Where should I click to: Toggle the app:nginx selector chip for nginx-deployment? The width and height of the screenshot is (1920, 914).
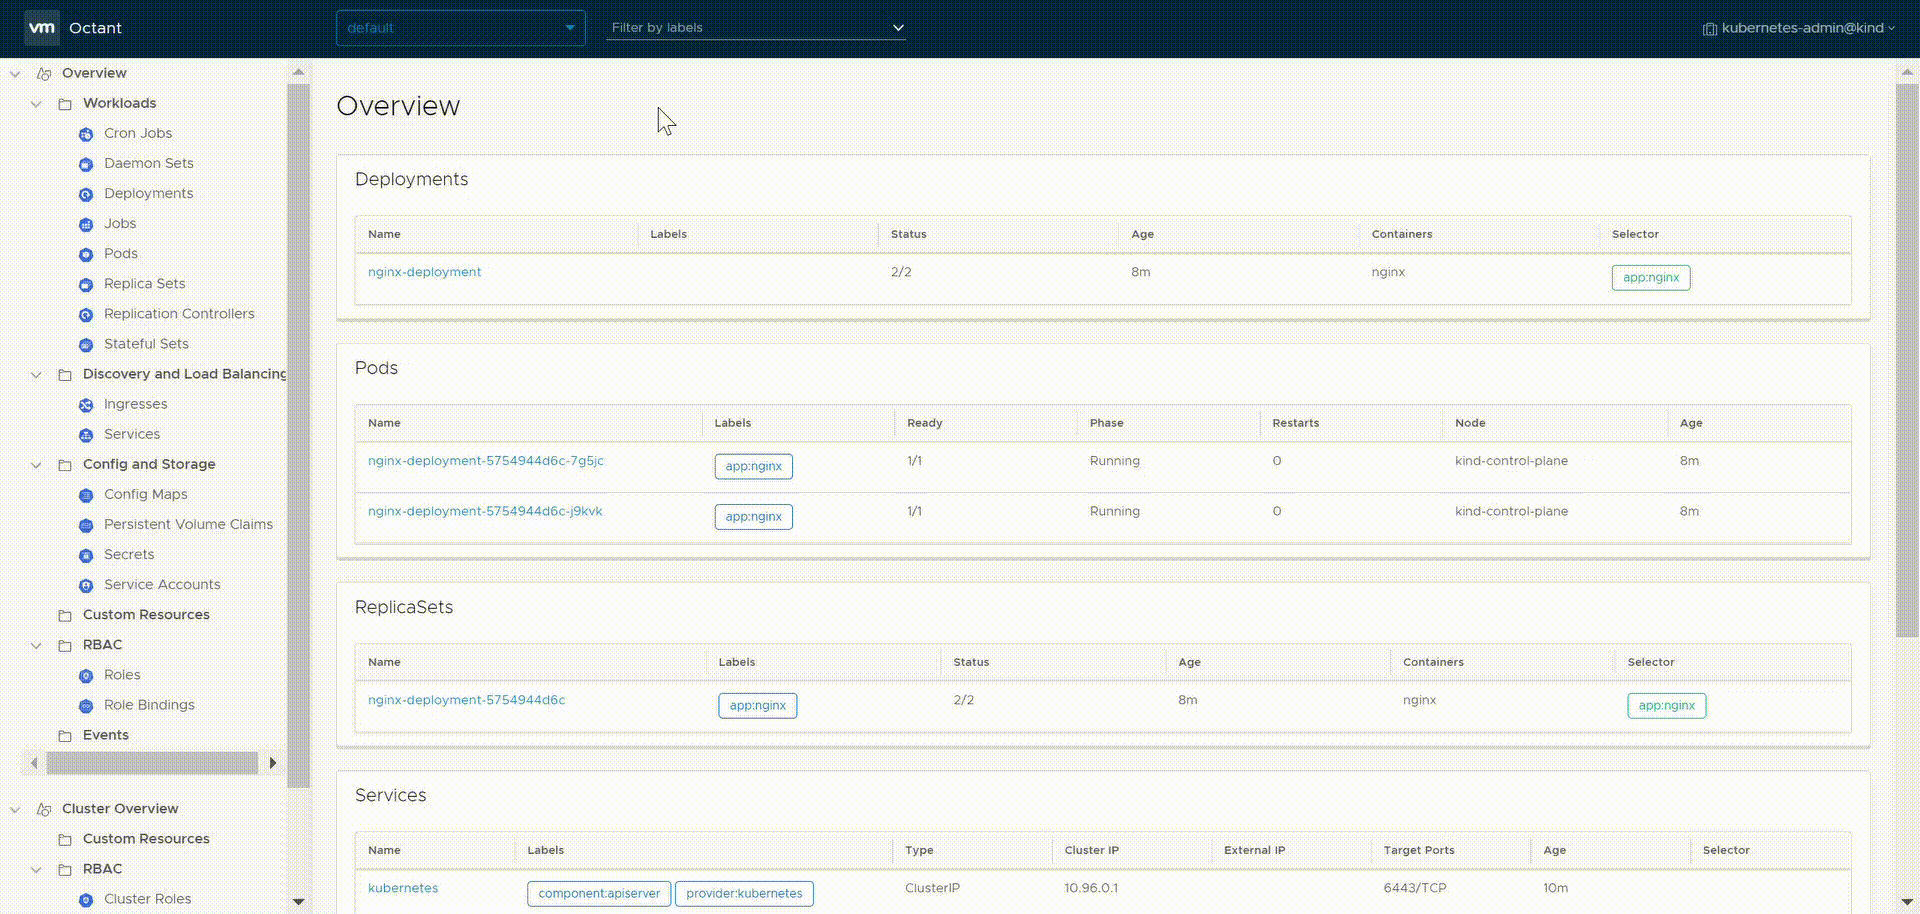click(1650, 277)
